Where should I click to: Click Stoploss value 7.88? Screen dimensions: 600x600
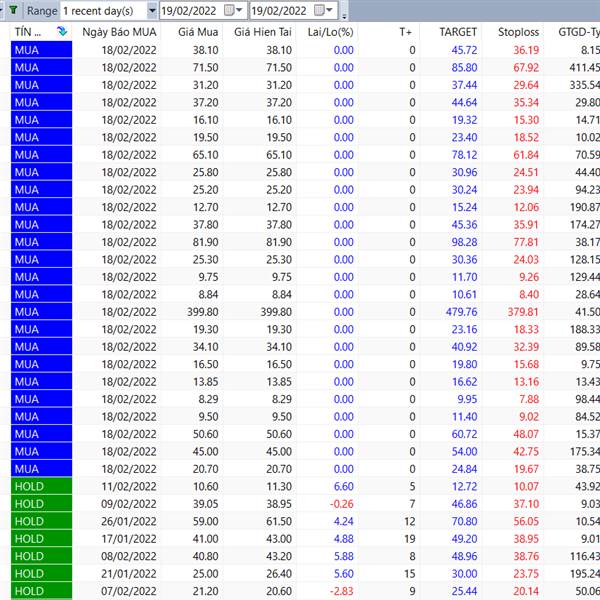tap(529, 399)
